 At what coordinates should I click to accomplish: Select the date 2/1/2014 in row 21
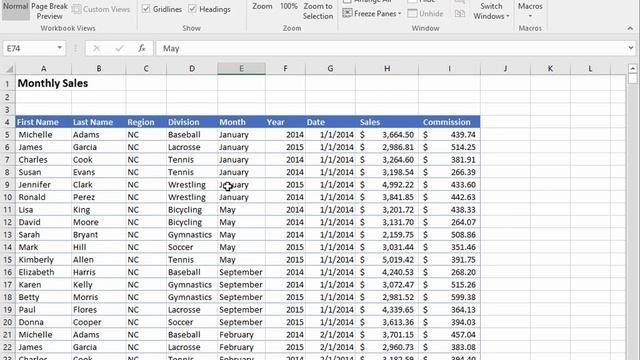[x=330, y=335]
